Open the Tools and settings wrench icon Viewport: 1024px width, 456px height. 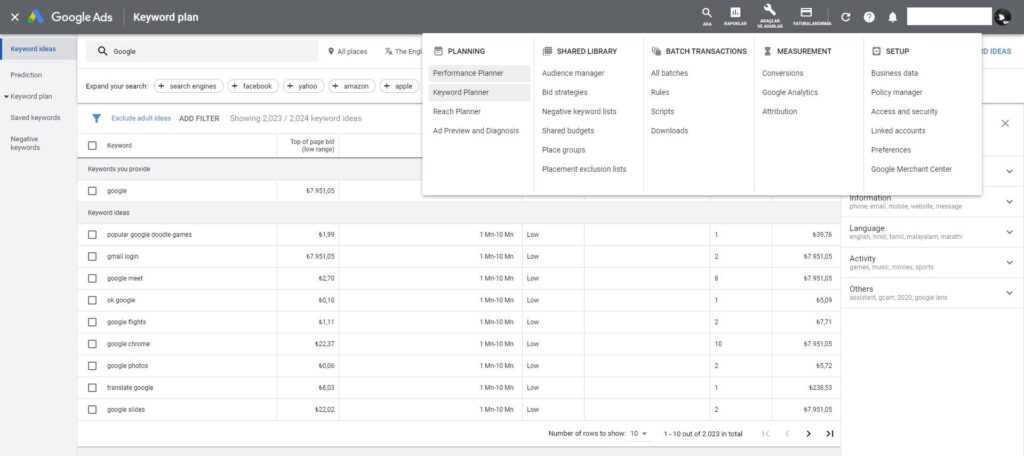(x=769, y=10)
